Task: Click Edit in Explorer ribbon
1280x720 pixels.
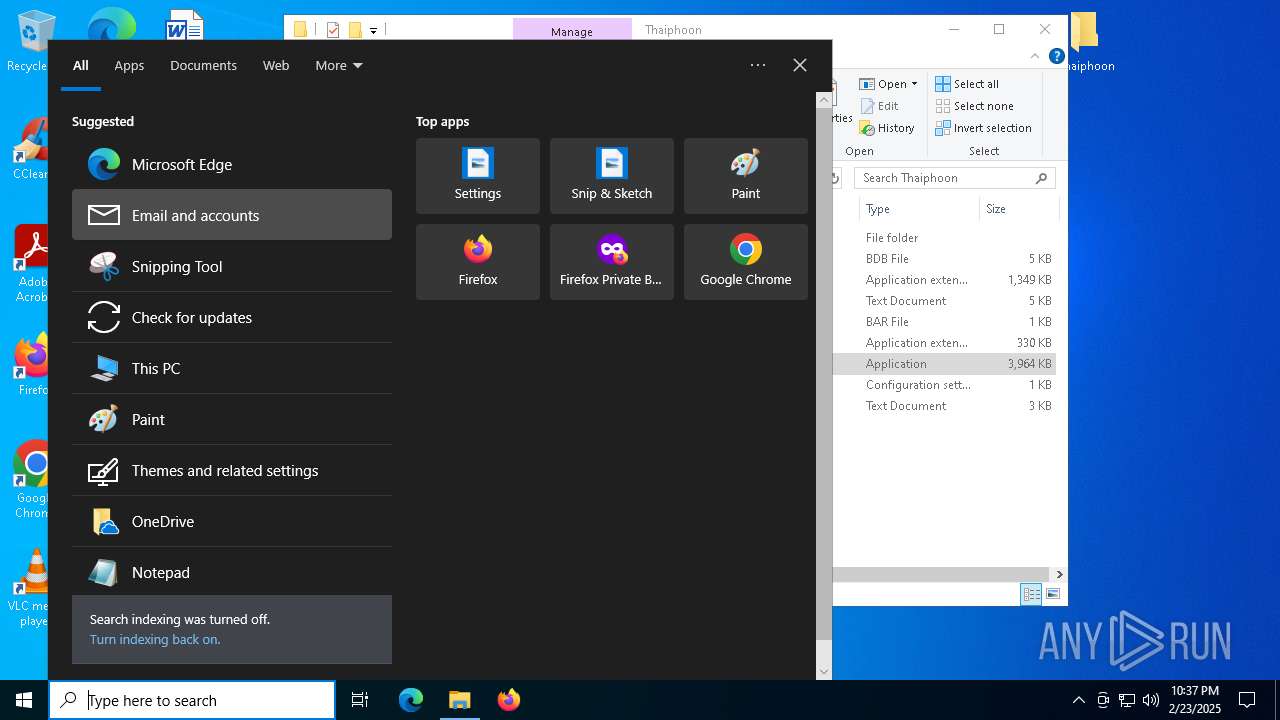Action: pos(879,106)
